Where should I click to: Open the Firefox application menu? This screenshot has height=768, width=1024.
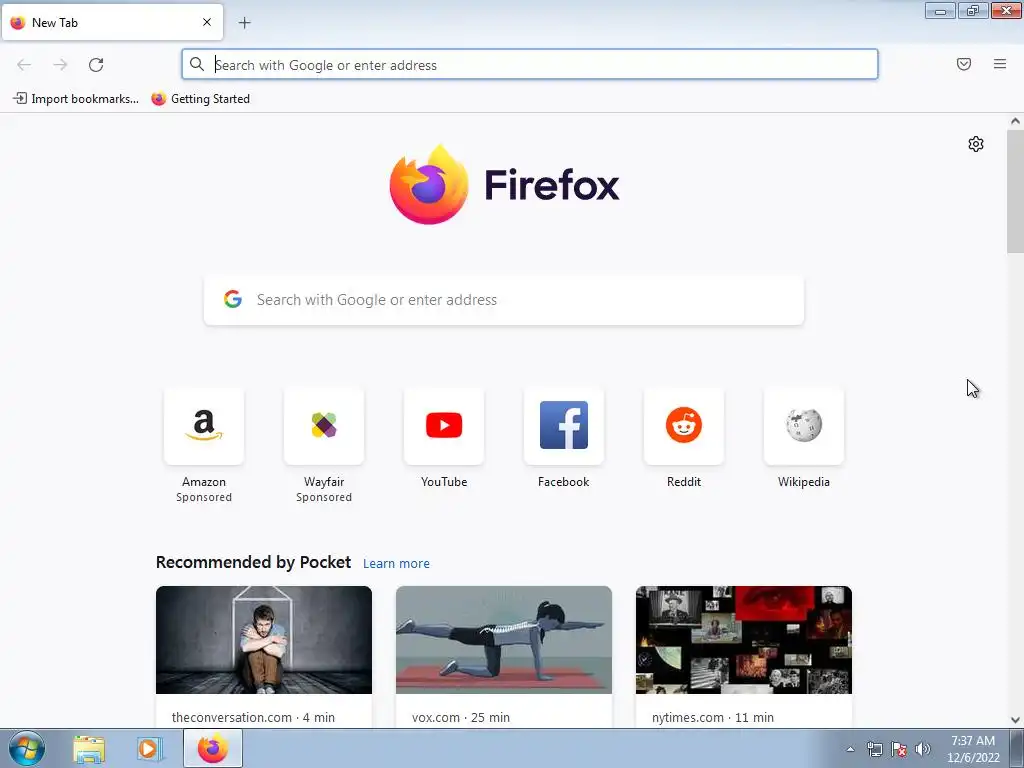click(x=1000, y=64)
